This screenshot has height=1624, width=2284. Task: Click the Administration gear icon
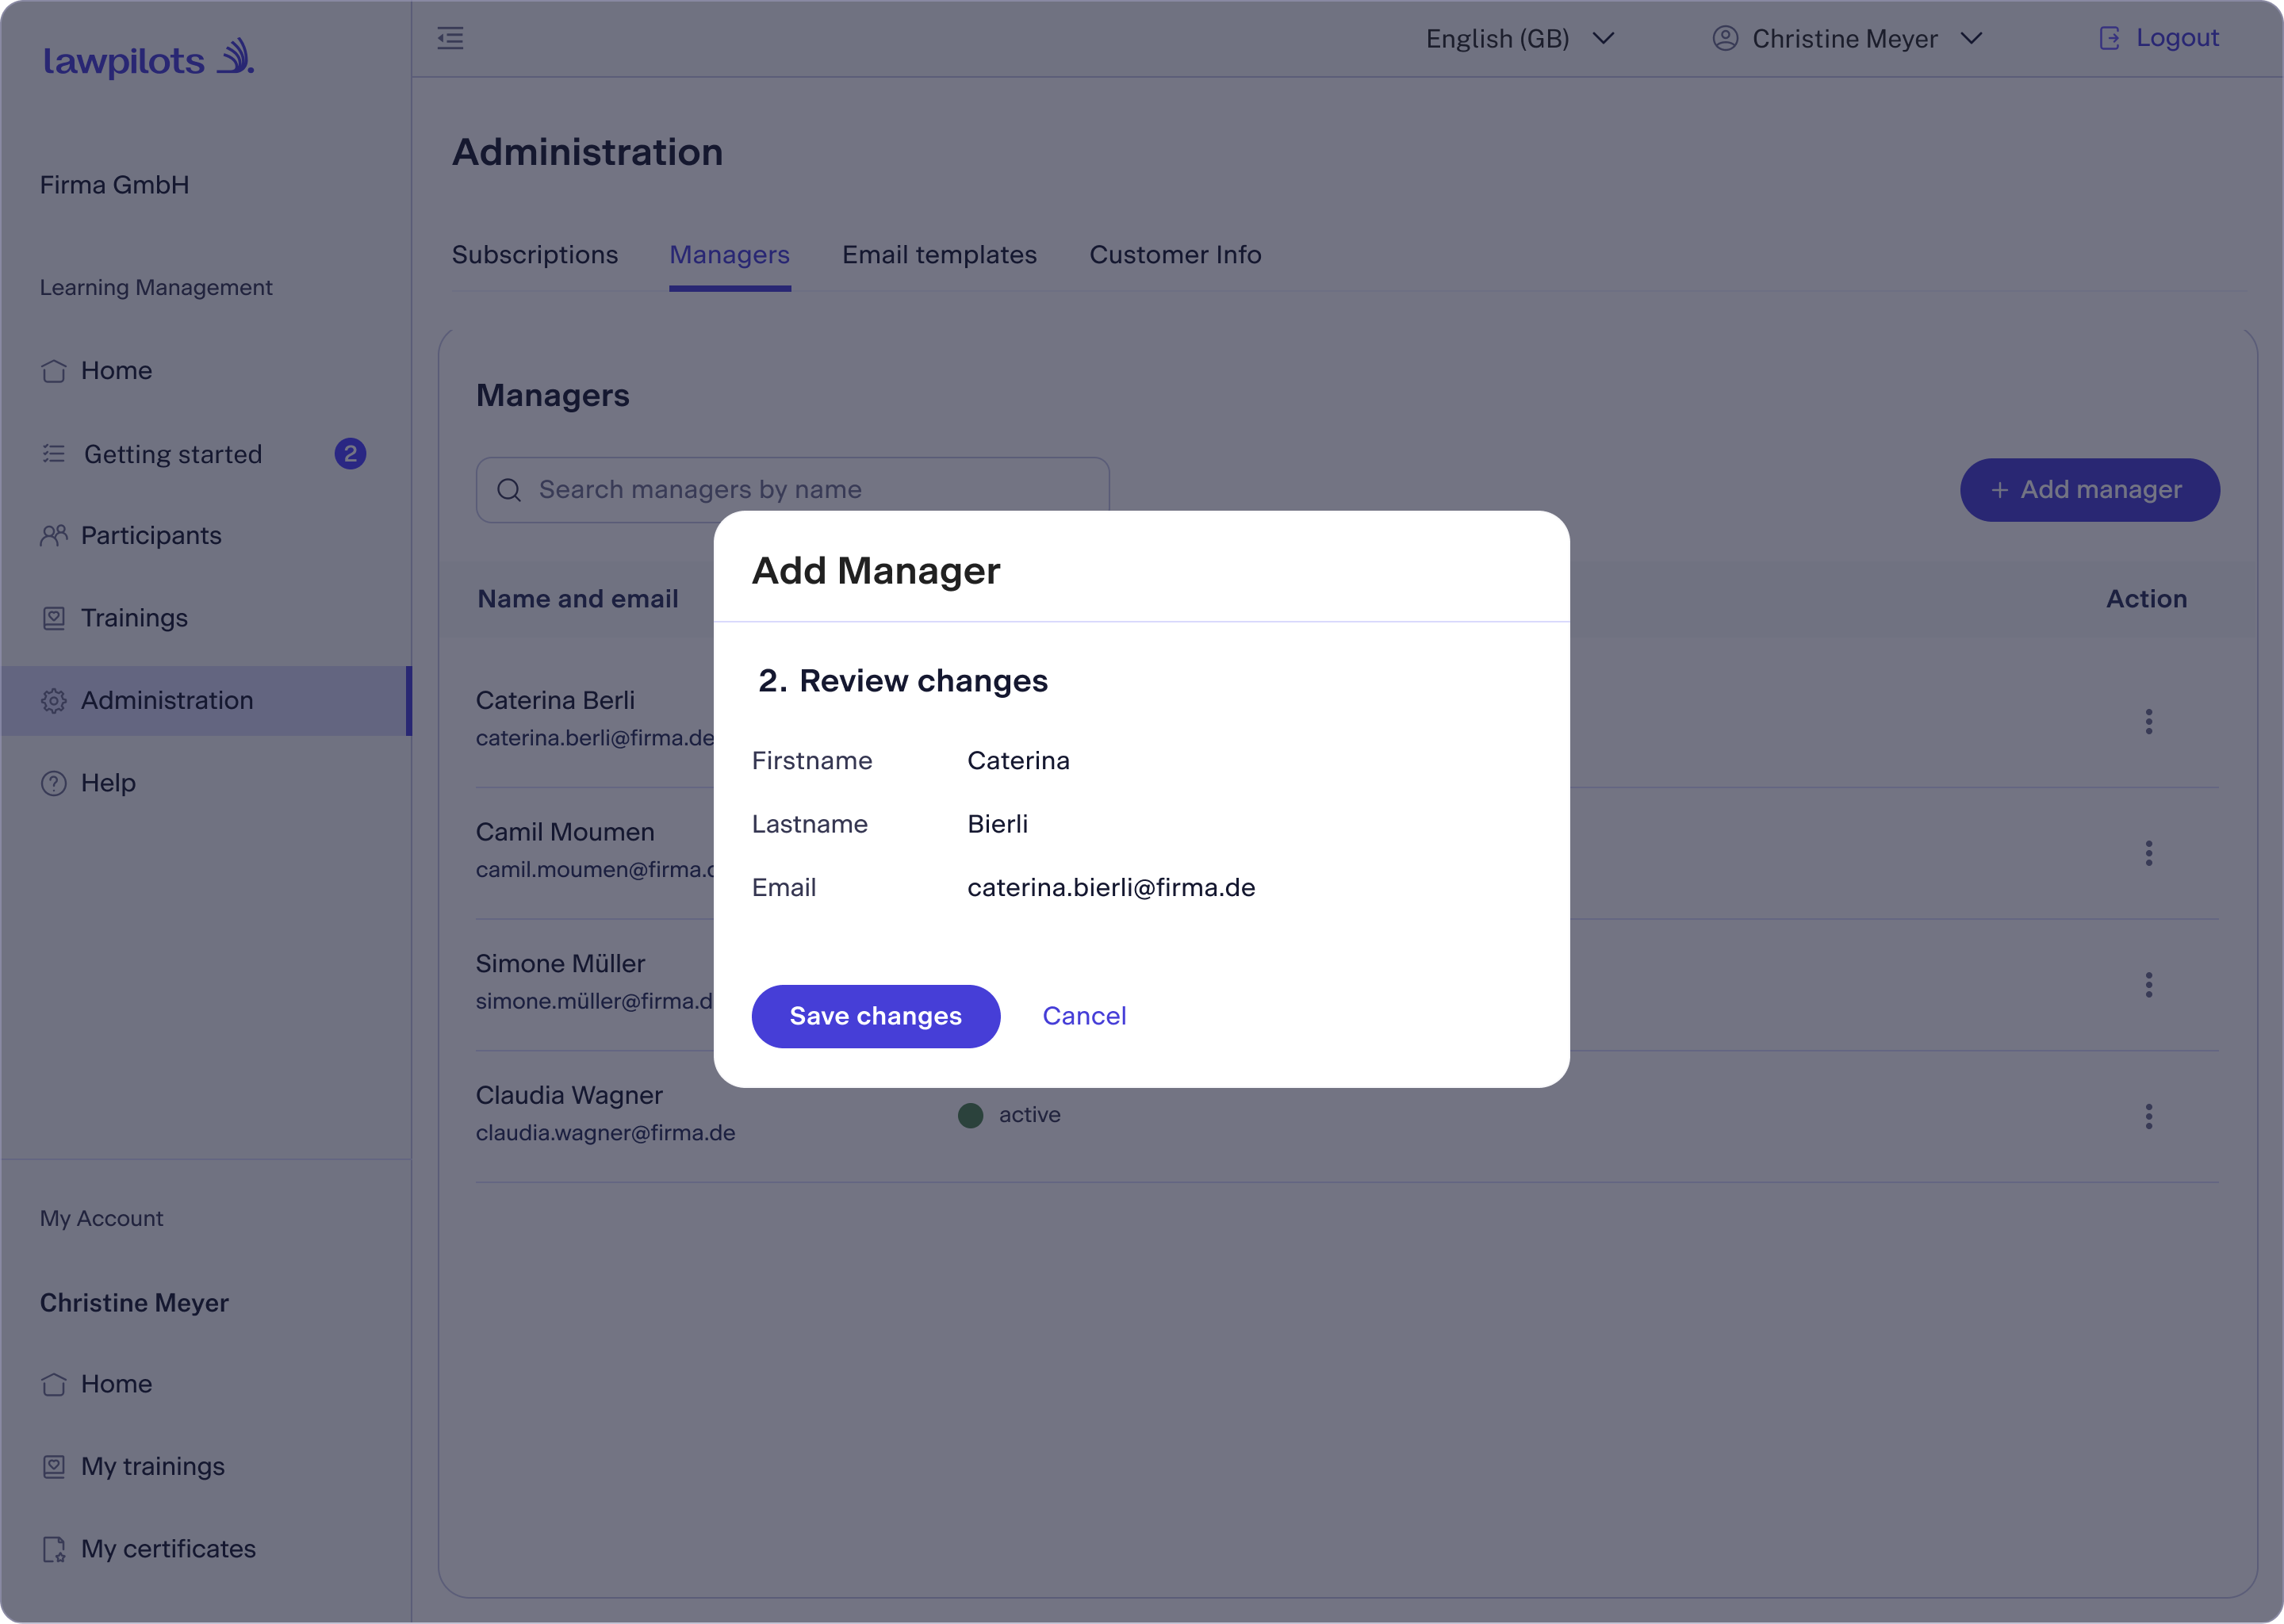(x=54, y=701)
